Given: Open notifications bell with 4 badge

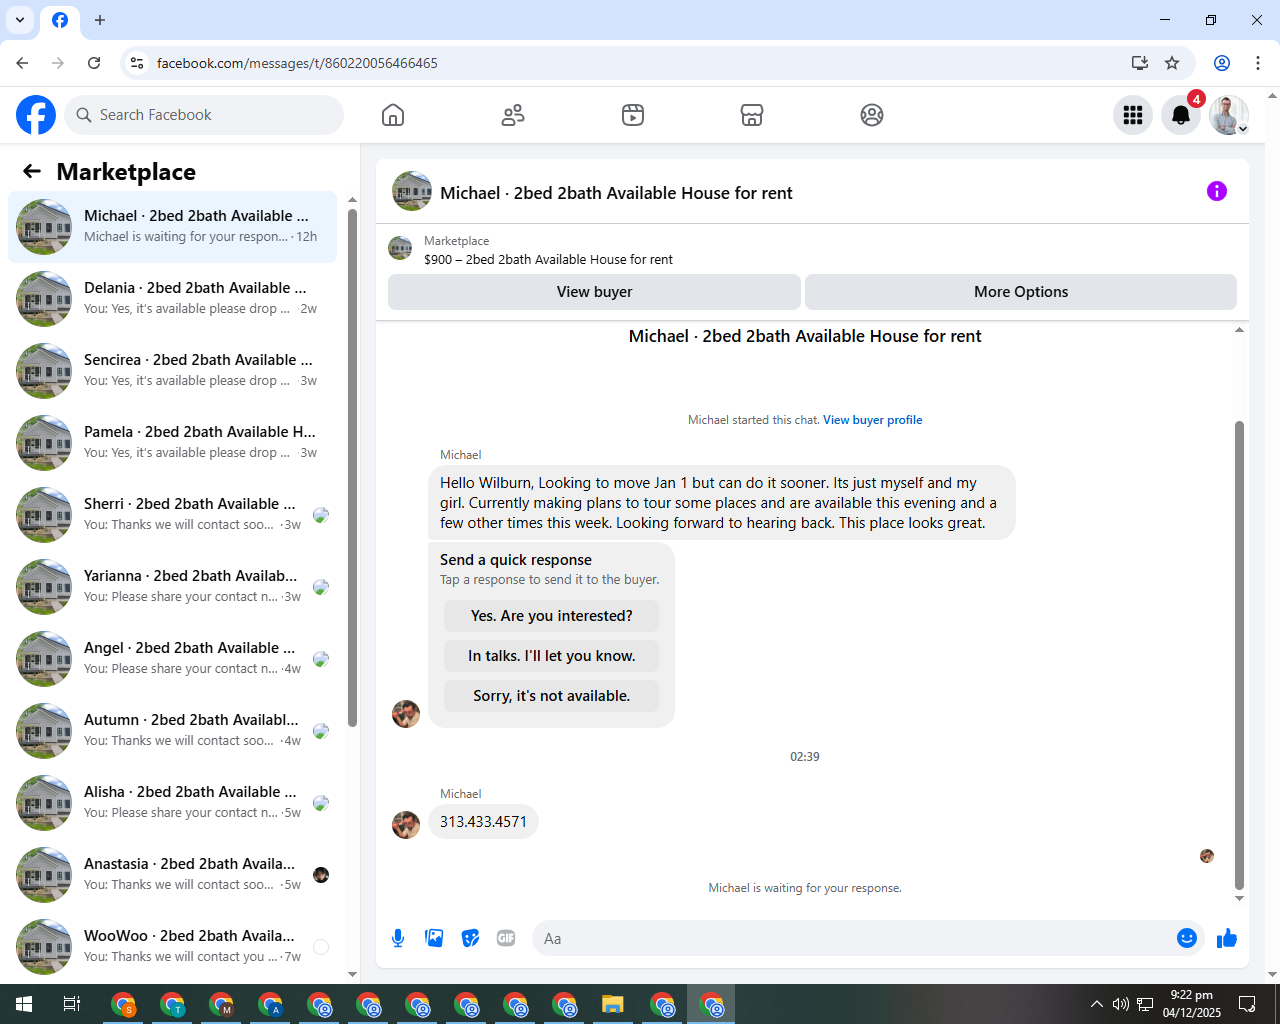Looking at the screenshot, I should pyautogui.click(x=1181, y=115).
